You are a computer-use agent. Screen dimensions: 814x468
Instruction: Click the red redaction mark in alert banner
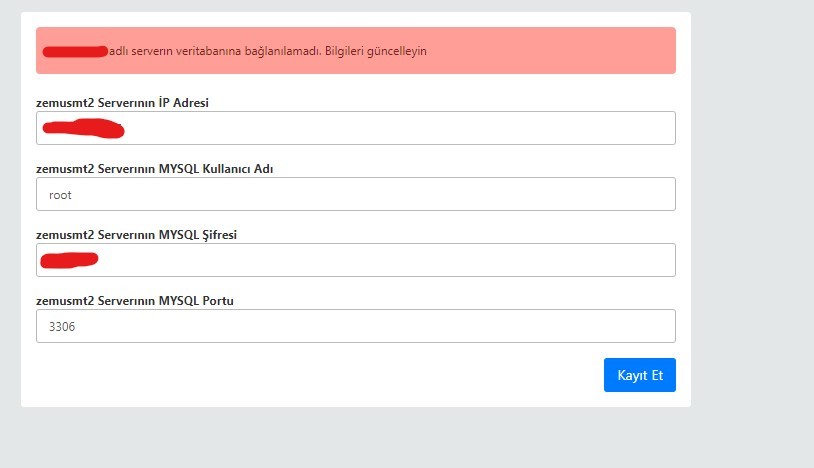coord(75,51)
